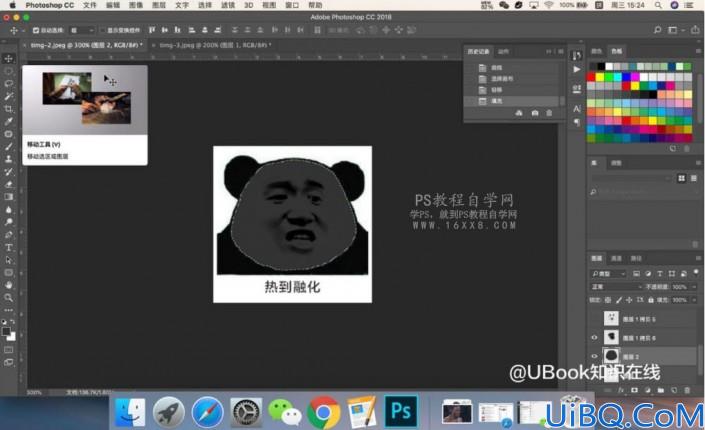
Task: Show the 图层 1 拷贝 5 layer
Action: tap(594, 318)
